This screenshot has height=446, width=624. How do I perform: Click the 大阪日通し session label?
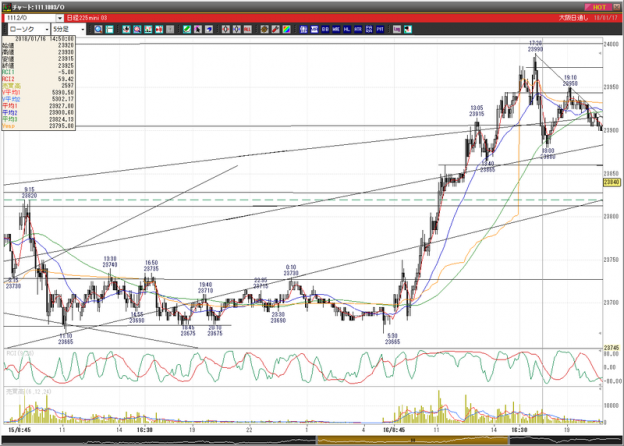573,18
